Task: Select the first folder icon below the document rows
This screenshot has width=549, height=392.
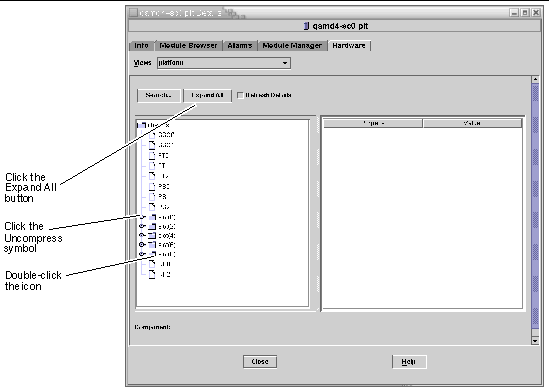Action: [x=152, y=217]
